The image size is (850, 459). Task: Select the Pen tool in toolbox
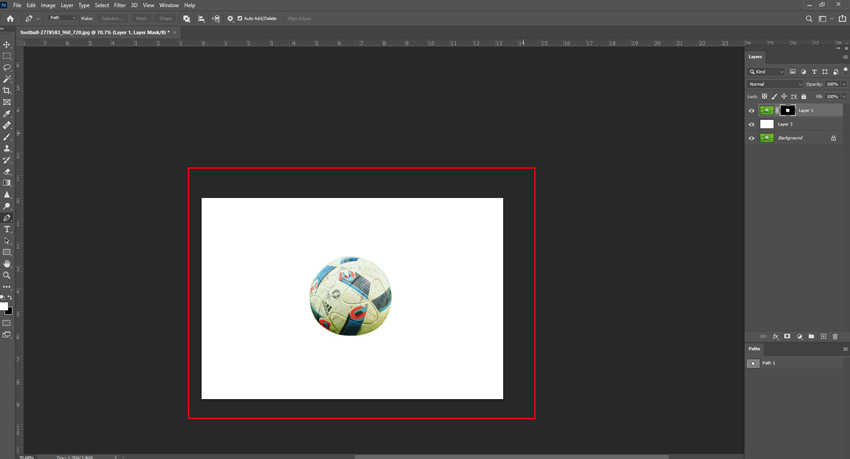[7, 218]
